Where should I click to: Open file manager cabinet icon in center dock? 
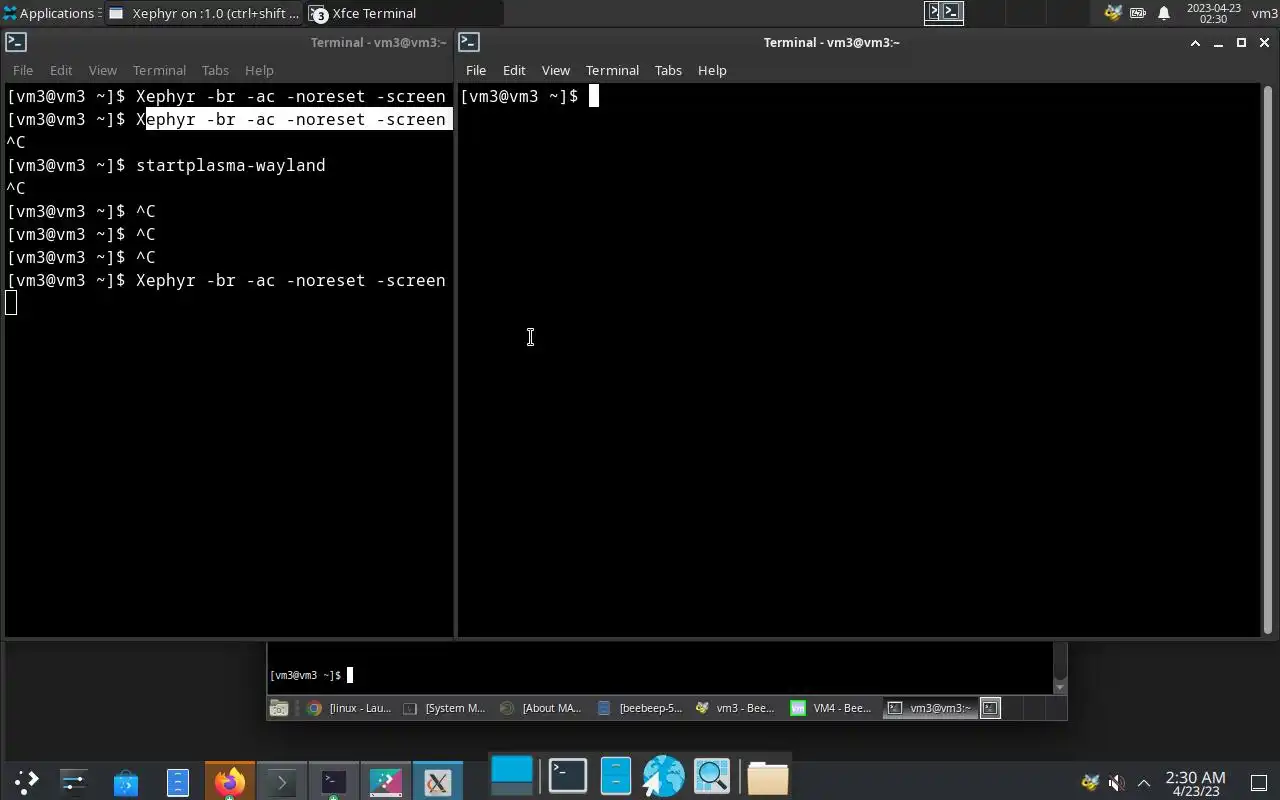616,775
